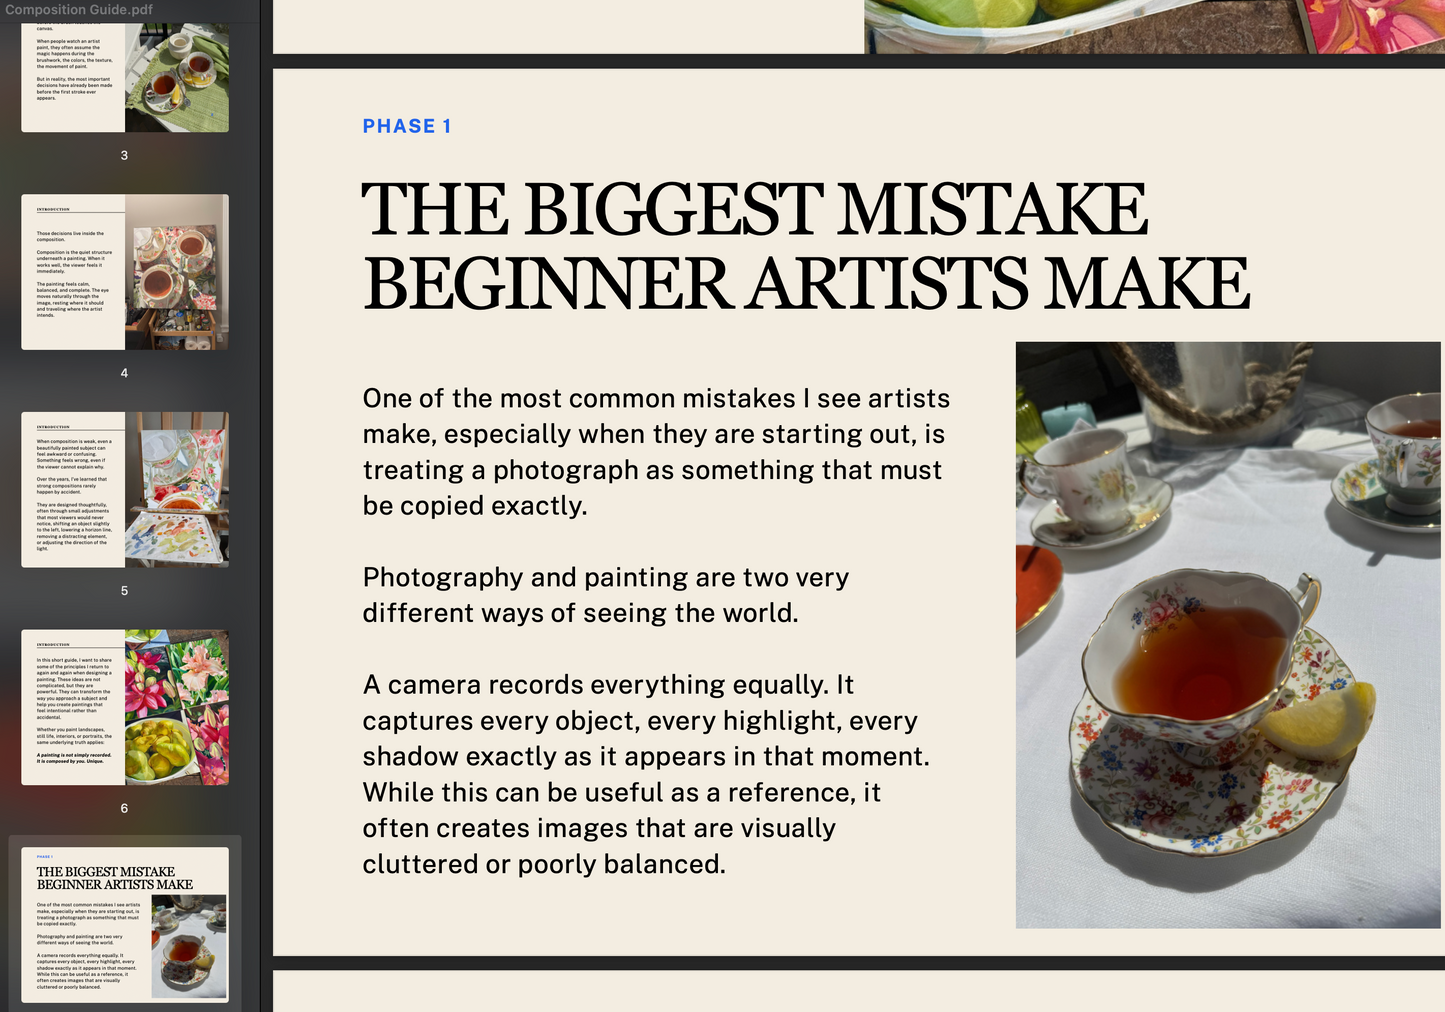
Task: Click the page number 3 label
Action: pyautogui.click(x=124, y=155)
